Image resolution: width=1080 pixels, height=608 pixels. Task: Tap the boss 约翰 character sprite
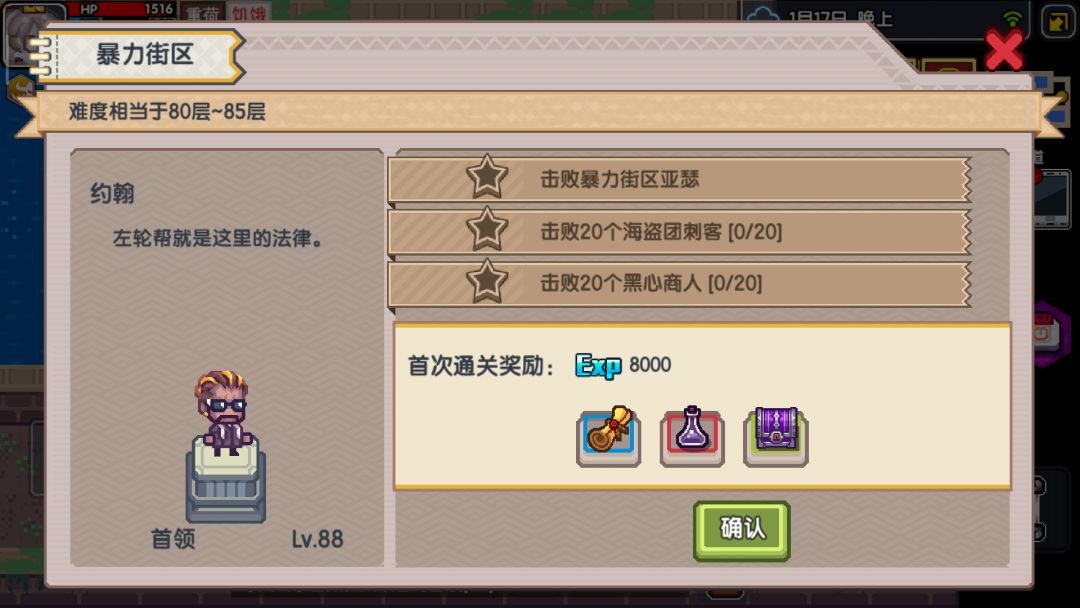(x=222, y=413)
